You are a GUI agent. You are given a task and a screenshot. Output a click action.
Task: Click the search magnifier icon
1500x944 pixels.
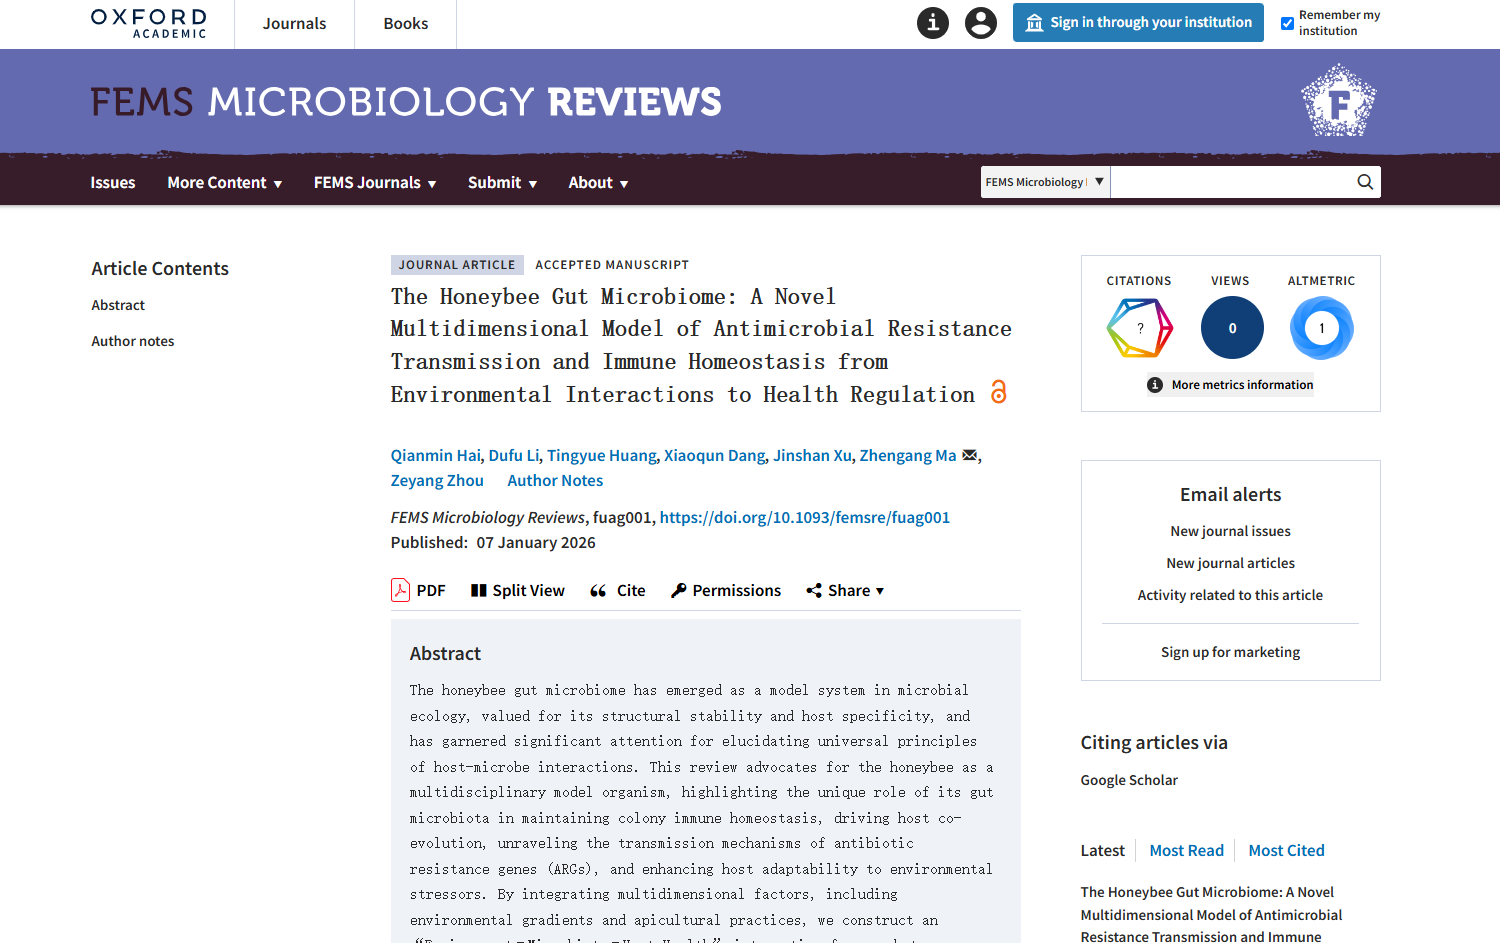[x=1364, y=182]
